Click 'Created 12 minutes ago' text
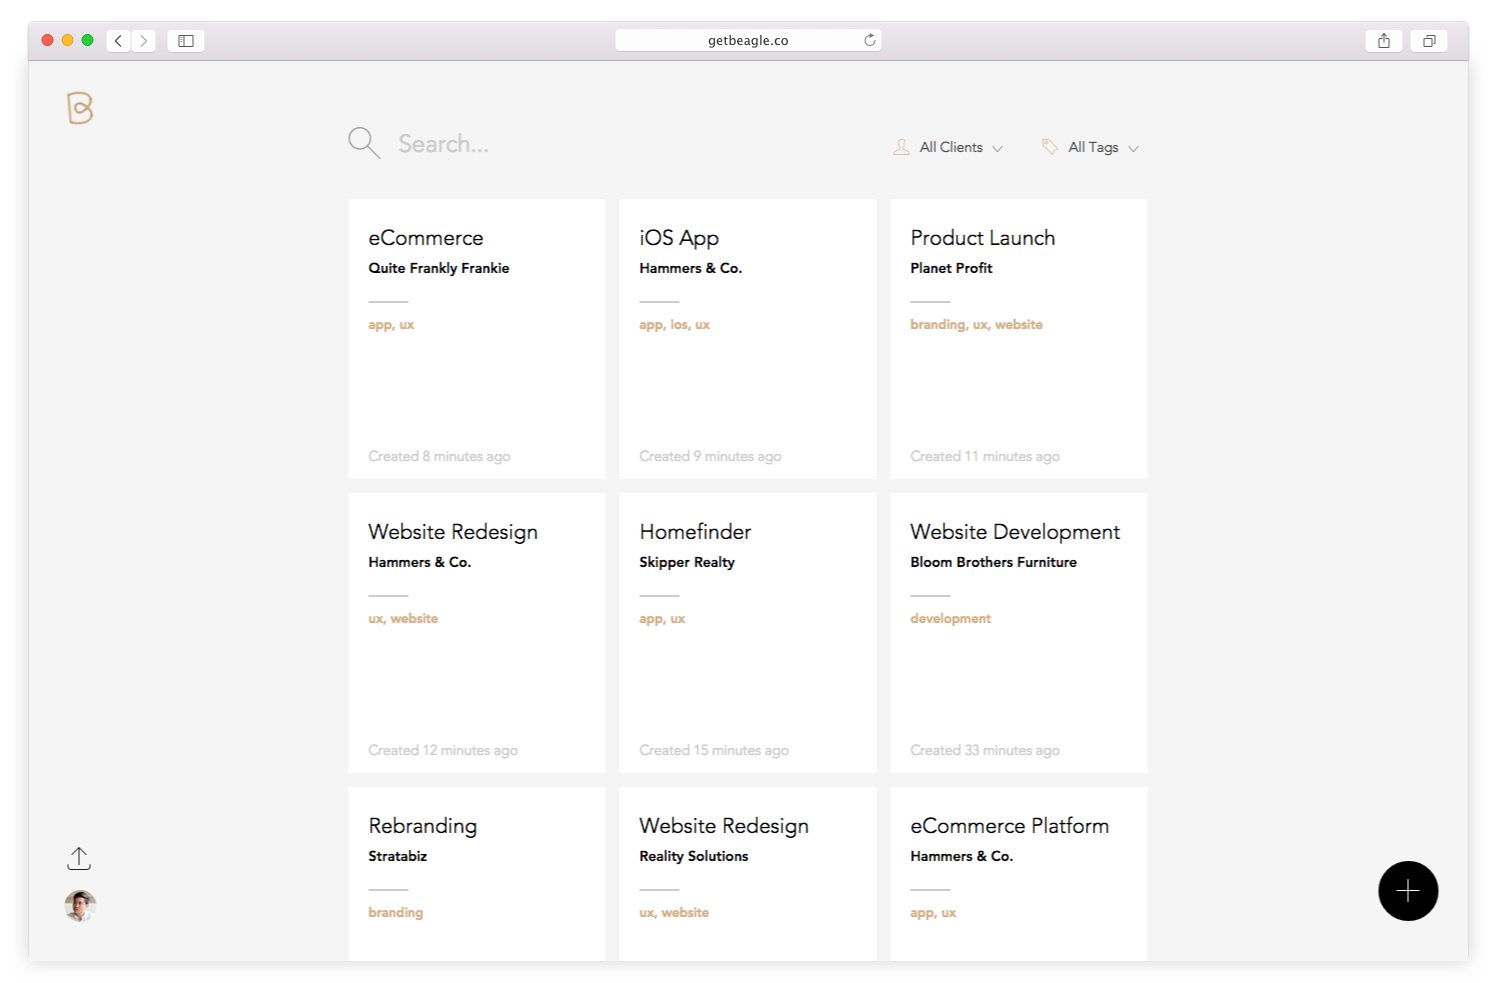 [443, 750]
